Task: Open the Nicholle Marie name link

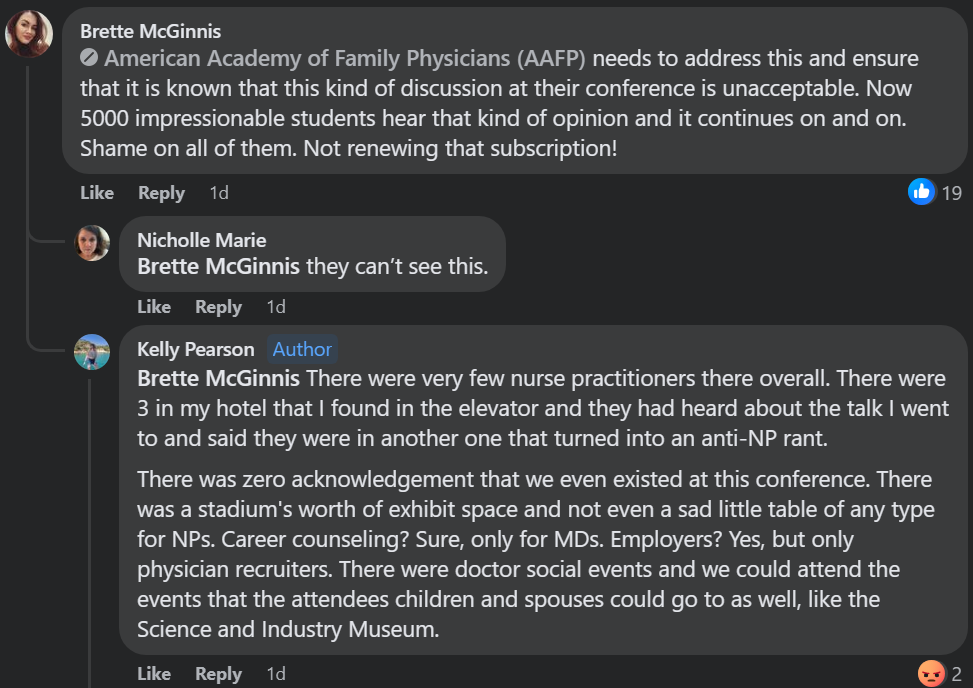Action: (202, 240)
